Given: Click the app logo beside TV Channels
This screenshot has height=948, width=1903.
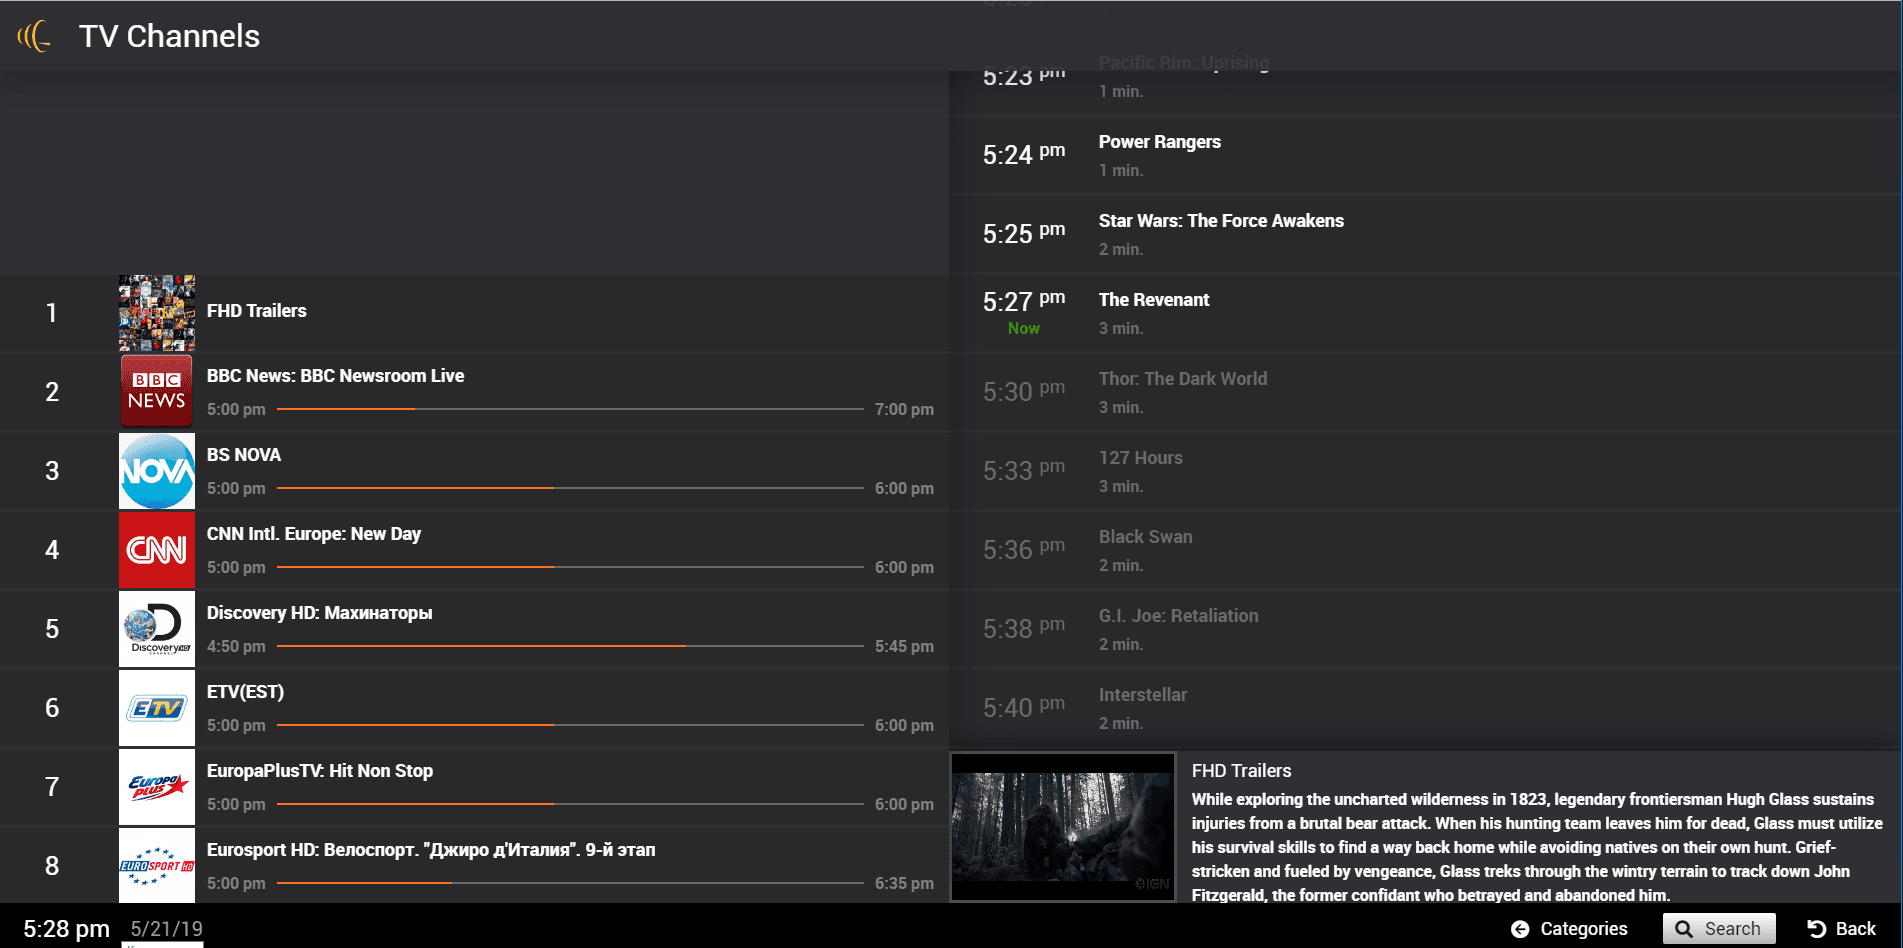Looking at the screenshot, I should (35, 36).
